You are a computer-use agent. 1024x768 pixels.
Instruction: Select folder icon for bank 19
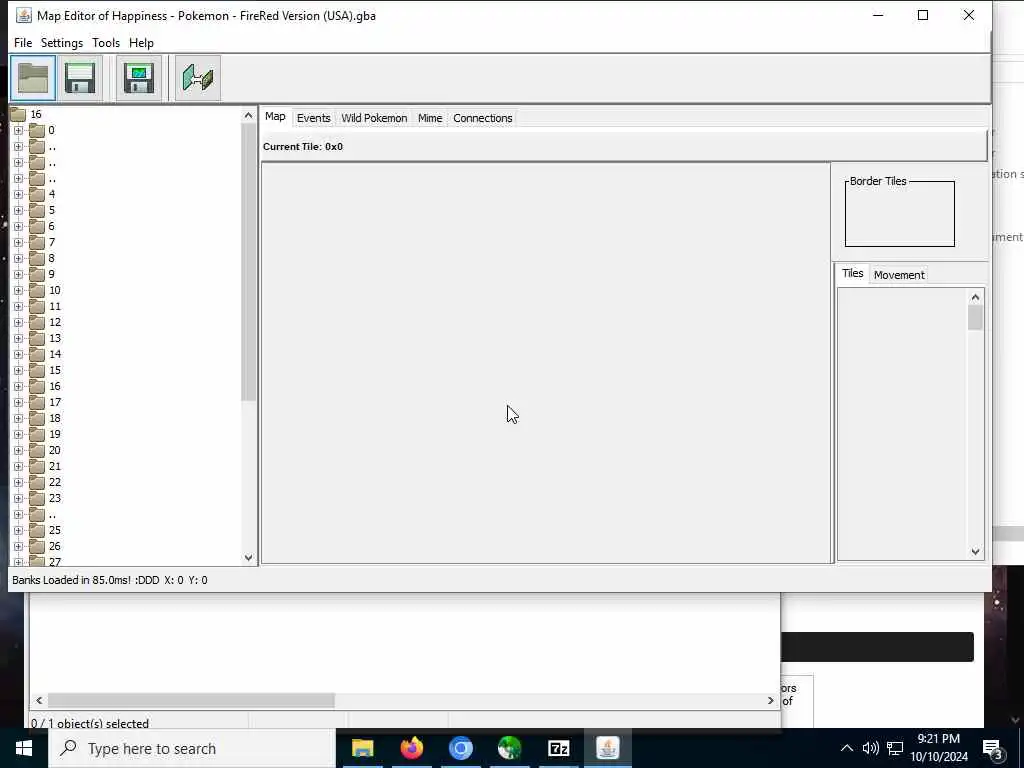click(x=37, y=434)
